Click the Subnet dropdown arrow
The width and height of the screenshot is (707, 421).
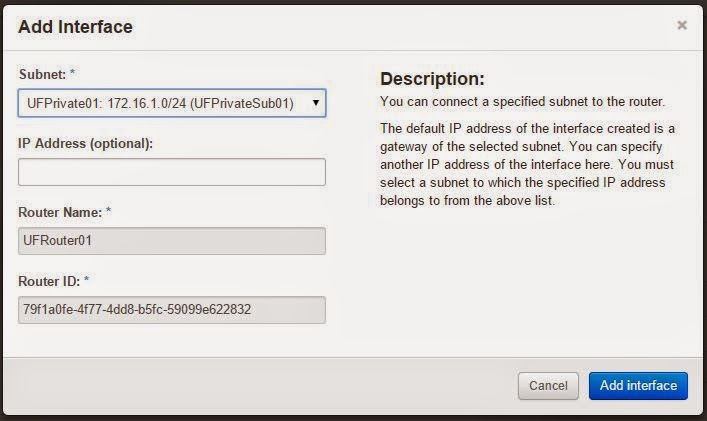coord(316,103)
